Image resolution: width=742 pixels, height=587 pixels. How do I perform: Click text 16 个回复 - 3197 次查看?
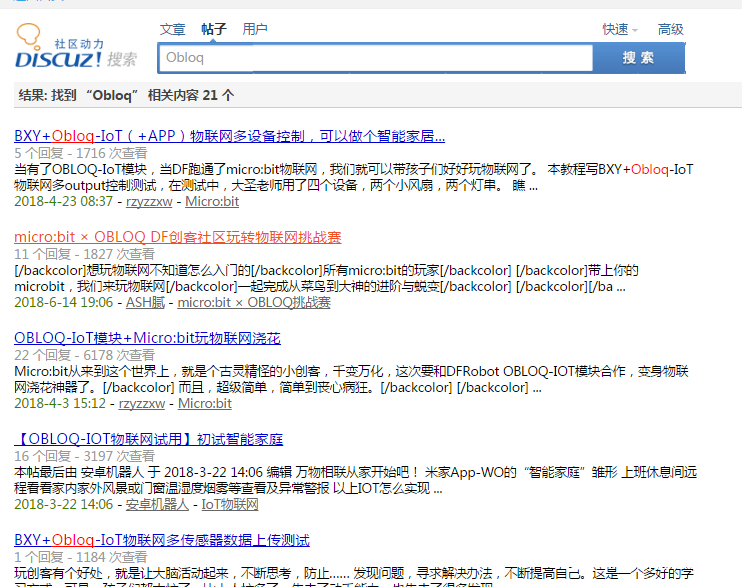(85, 456)
